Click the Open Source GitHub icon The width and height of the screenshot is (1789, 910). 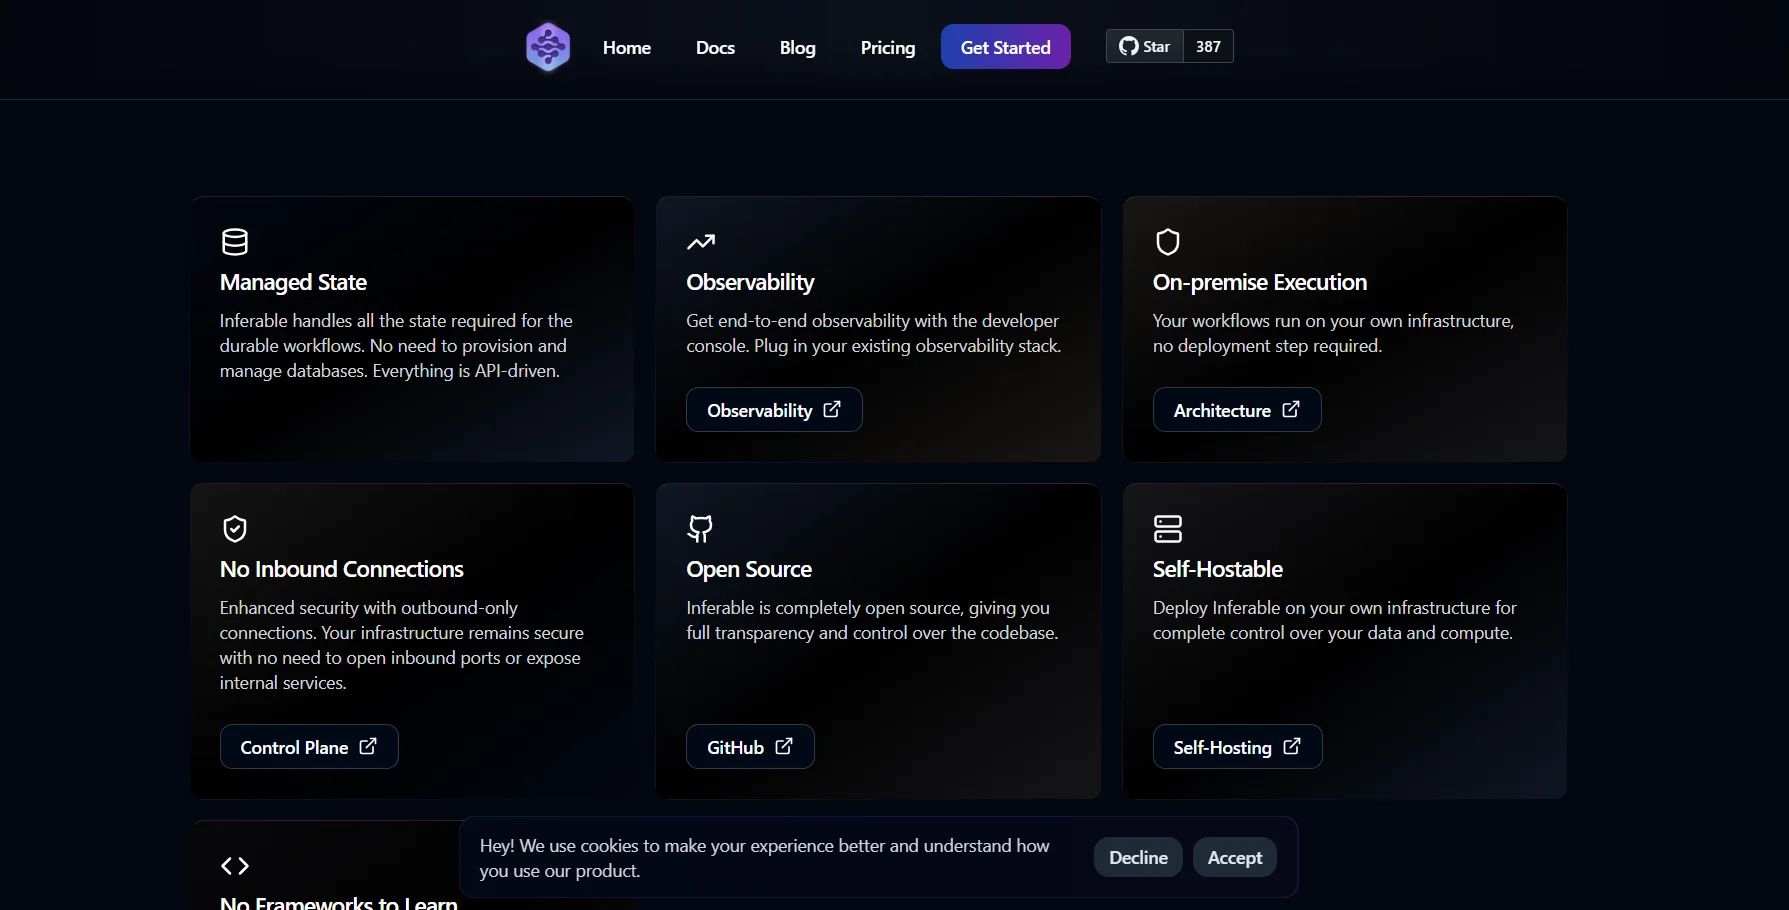tap(700, 529)
